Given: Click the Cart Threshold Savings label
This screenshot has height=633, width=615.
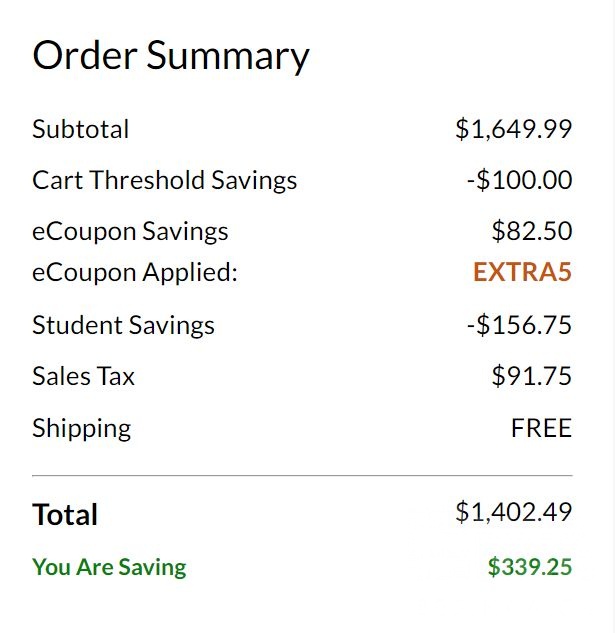Looking at the screenshot, I should pyautogui.click(x=164, y=180).
